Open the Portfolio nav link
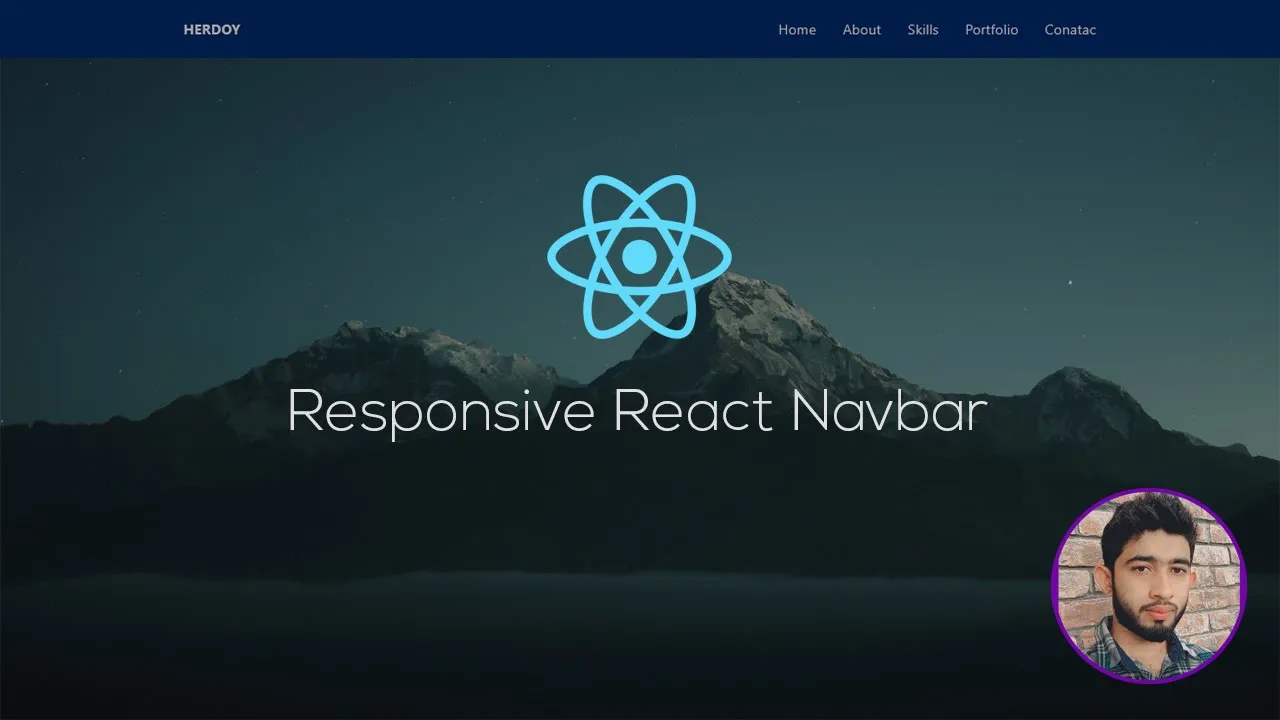This screenshot has height=720, width=1280. (992, 30)
